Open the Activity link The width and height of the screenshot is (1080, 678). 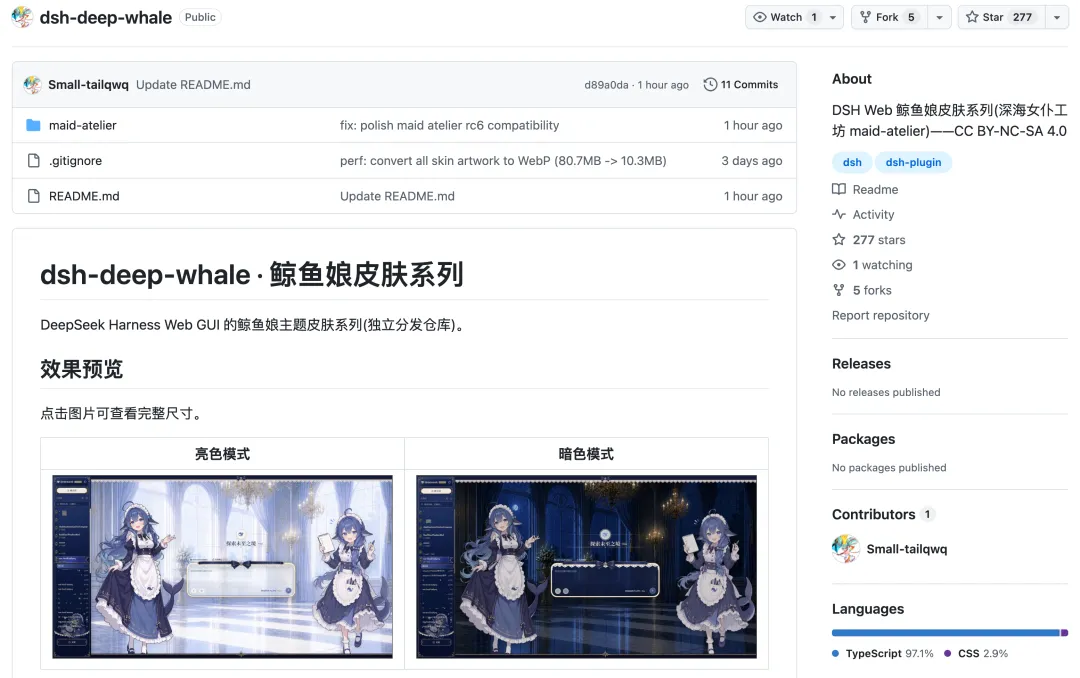(873, 214)
